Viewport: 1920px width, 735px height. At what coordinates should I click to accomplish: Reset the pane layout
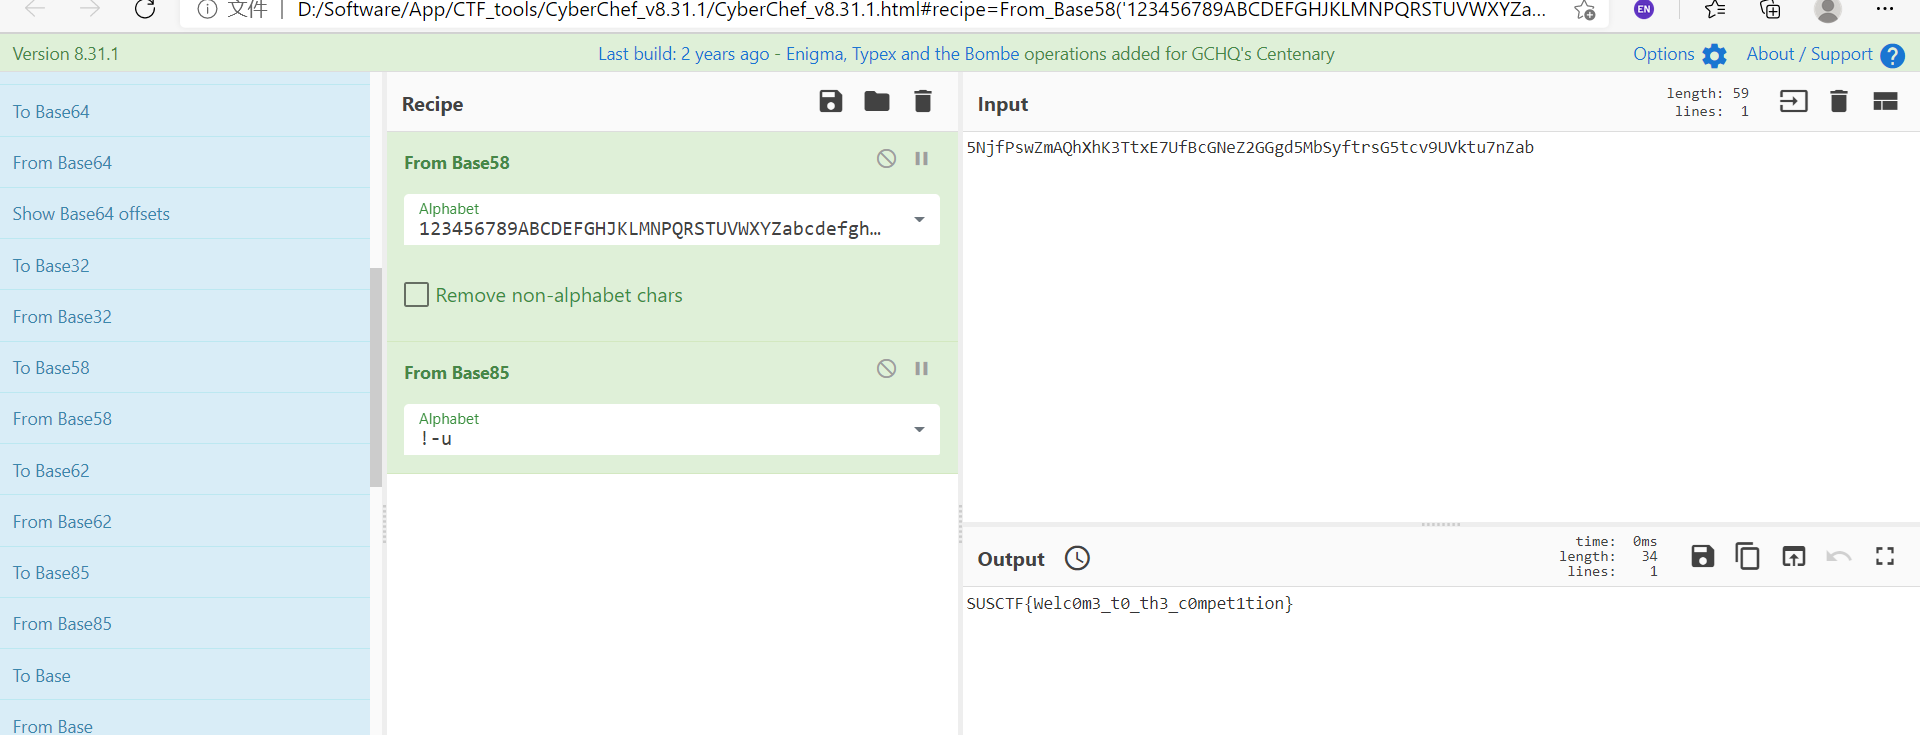[x=1885, y=101]
